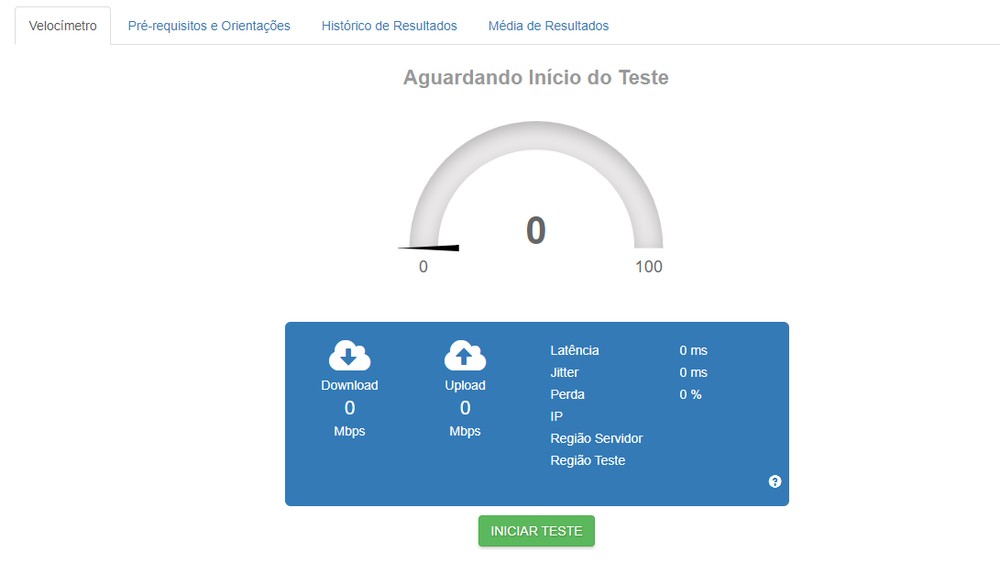Click the gauge minimum label 0
This screenshot has width=1000, height=563.
(x=423, y=267)
